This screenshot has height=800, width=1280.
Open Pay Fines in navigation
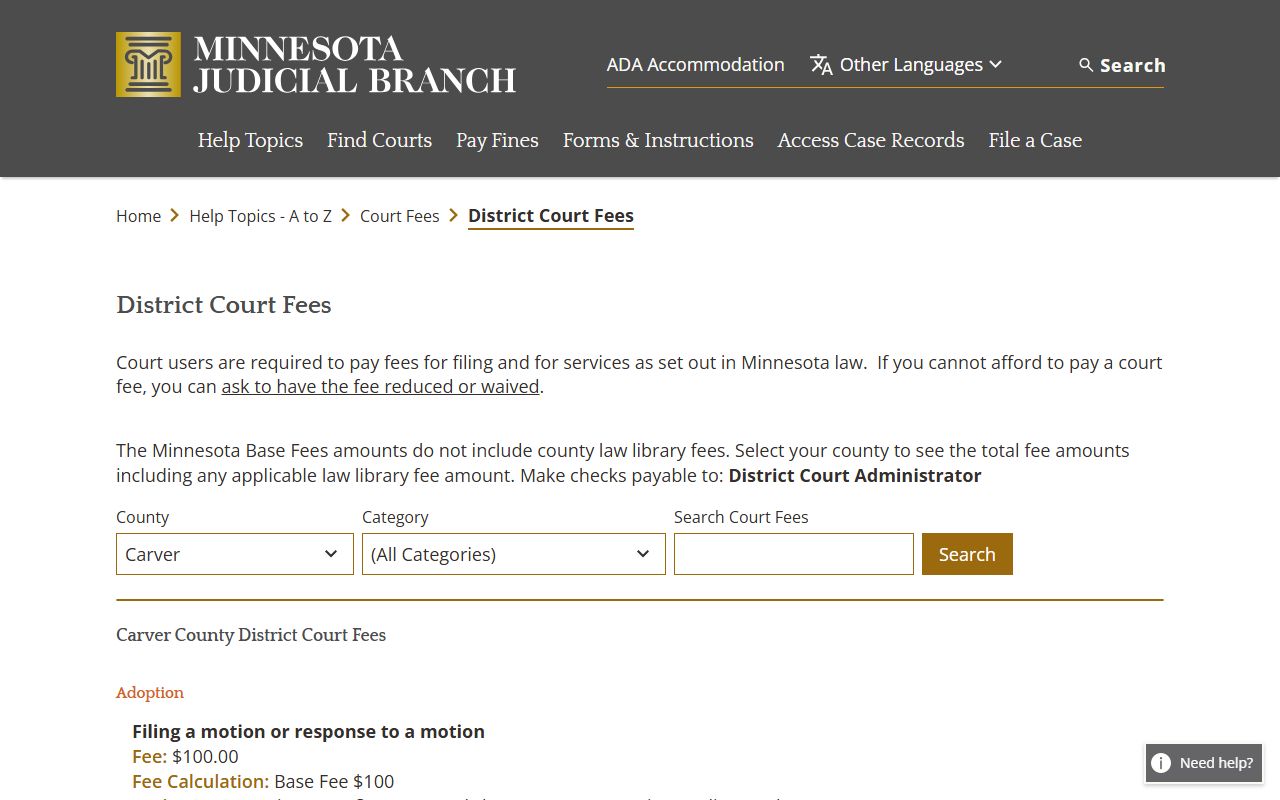(x=497, y=140)
